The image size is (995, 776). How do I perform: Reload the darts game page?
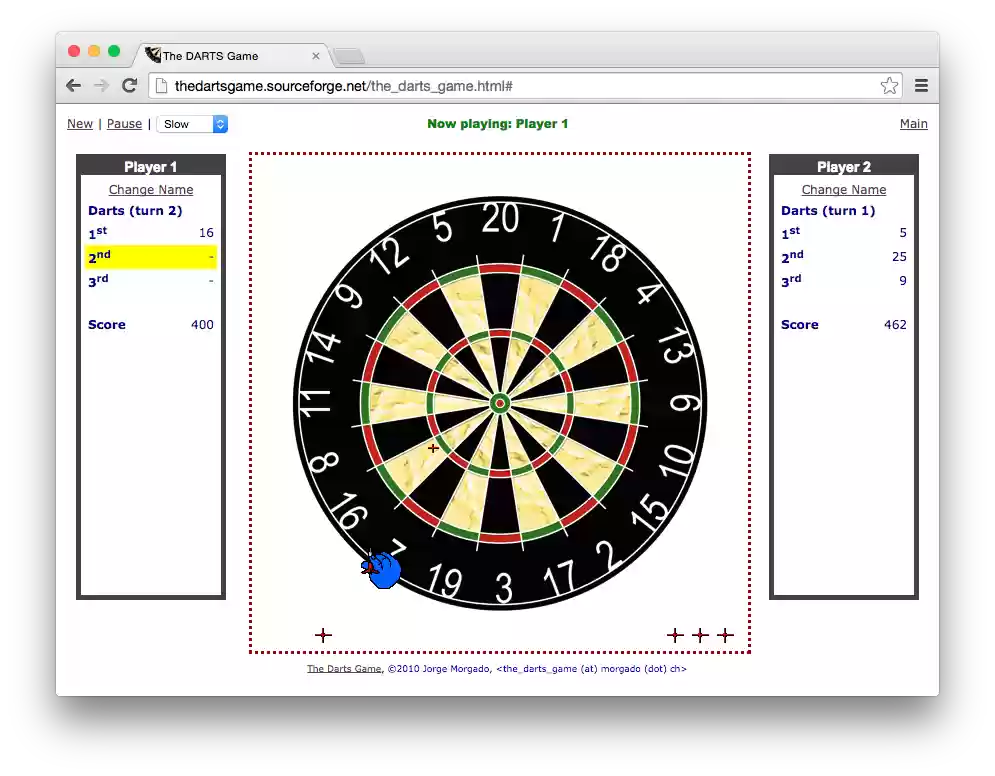[x=129, y=85]
